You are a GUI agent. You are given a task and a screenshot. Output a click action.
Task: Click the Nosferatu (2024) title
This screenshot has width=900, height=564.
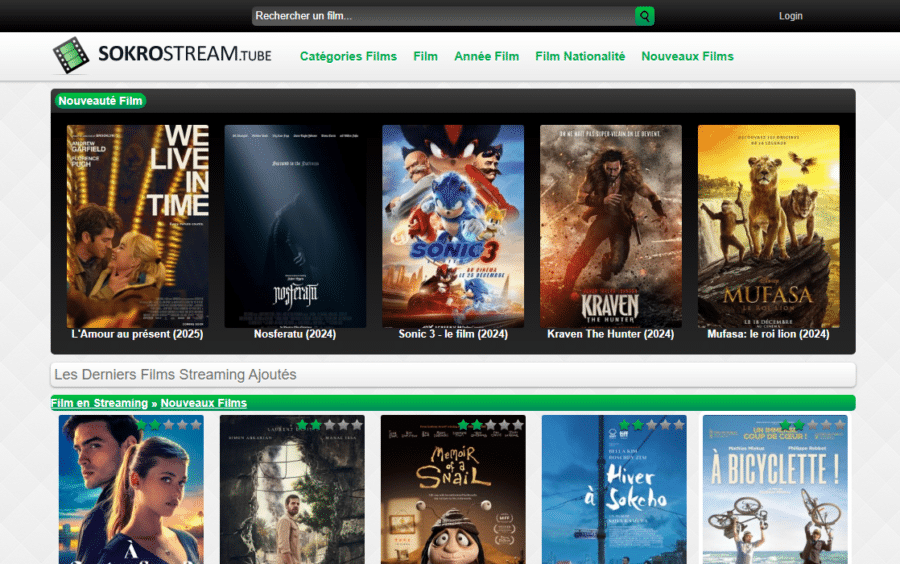[x=295, y=334]
